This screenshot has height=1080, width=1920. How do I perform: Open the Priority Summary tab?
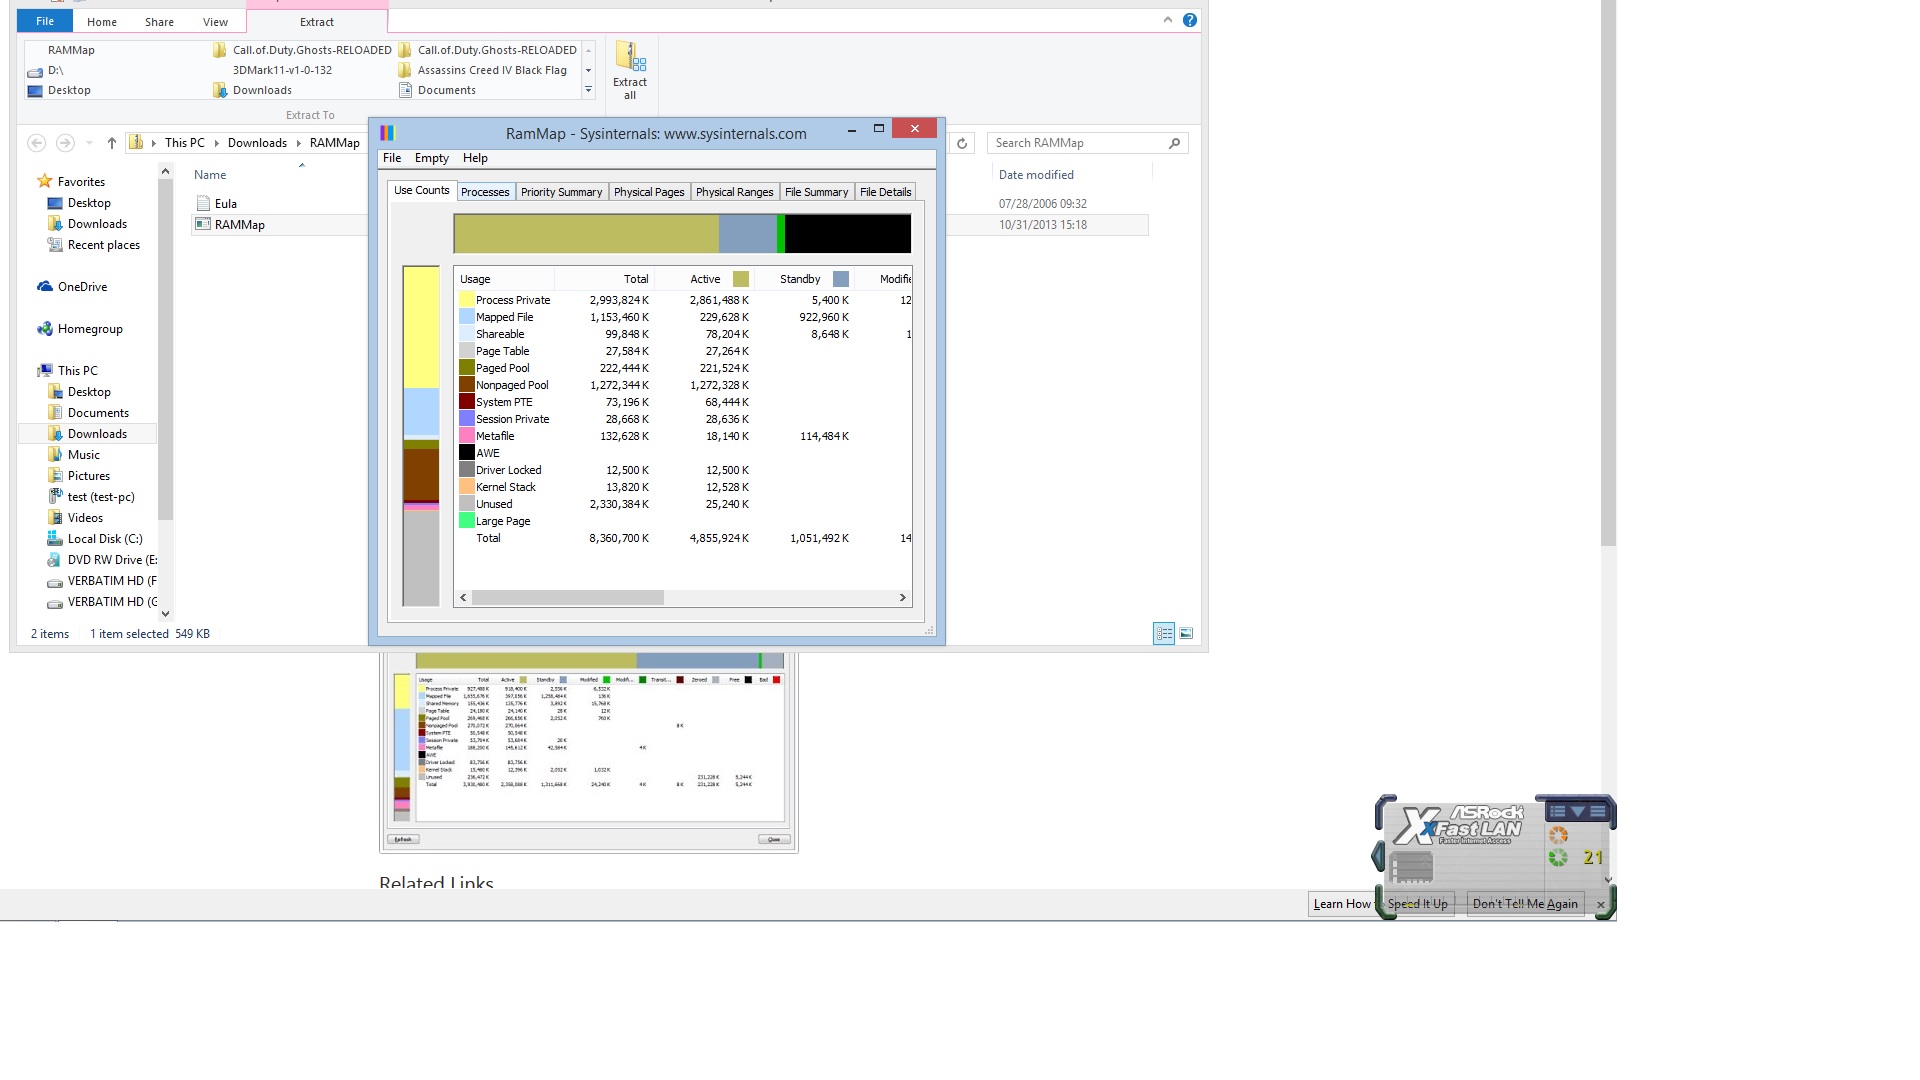(x=561, y=192)
